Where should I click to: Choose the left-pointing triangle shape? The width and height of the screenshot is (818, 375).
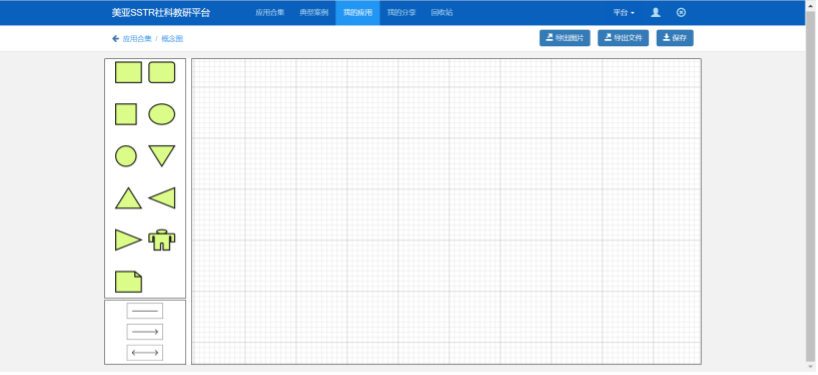162,198
